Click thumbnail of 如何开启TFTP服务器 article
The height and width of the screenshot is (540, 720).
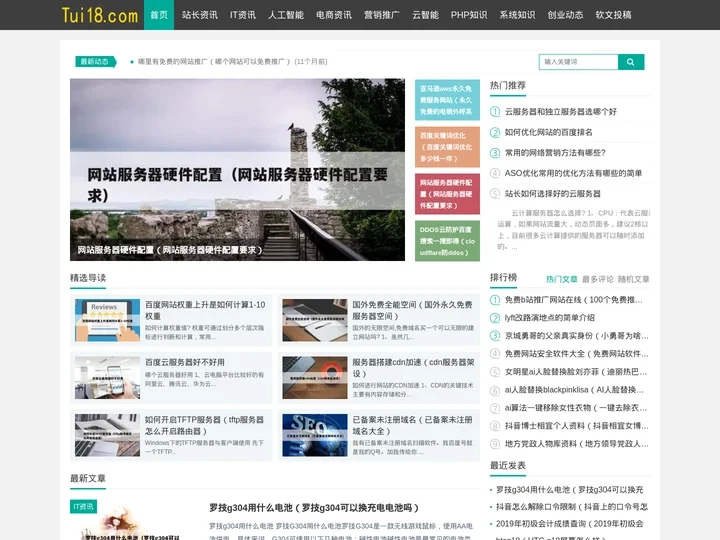[107, 435]
